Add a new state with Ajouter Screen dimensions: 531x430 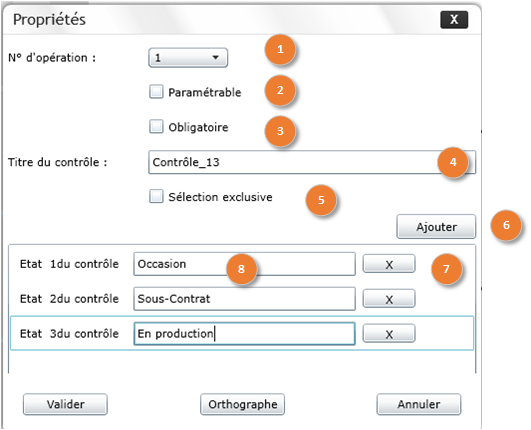coord(436,227)
